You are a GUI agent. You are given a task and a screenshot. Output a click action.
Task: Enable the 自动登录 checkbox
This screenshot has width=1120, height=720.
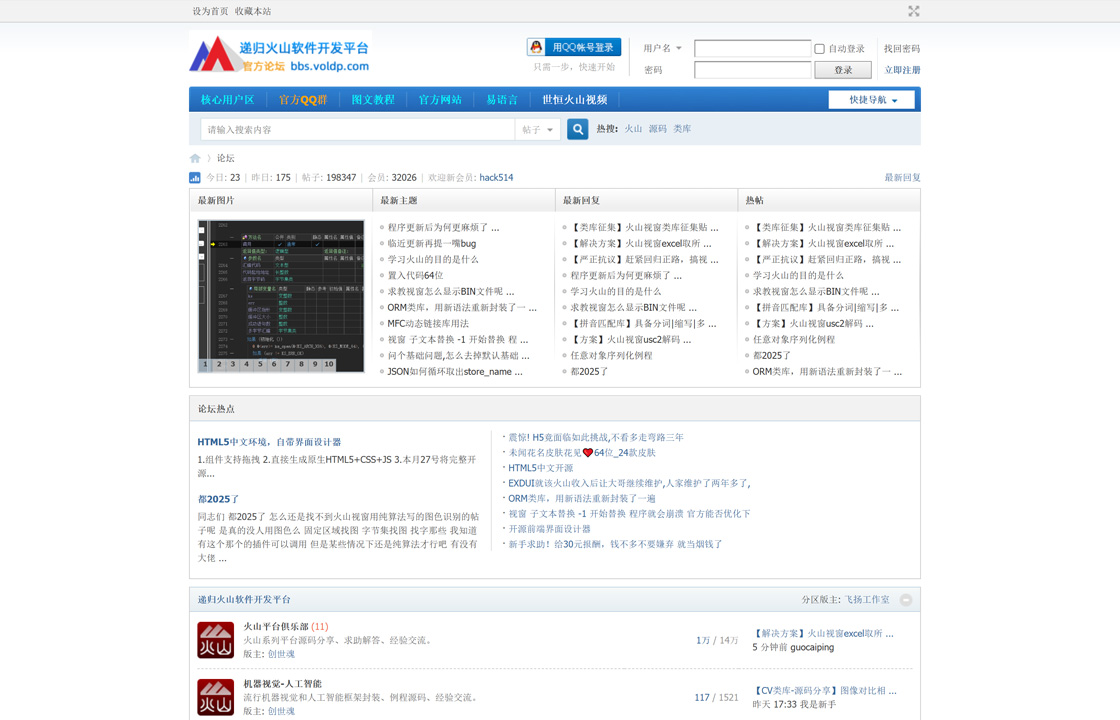pyautogui.click(x=819, y=49)
